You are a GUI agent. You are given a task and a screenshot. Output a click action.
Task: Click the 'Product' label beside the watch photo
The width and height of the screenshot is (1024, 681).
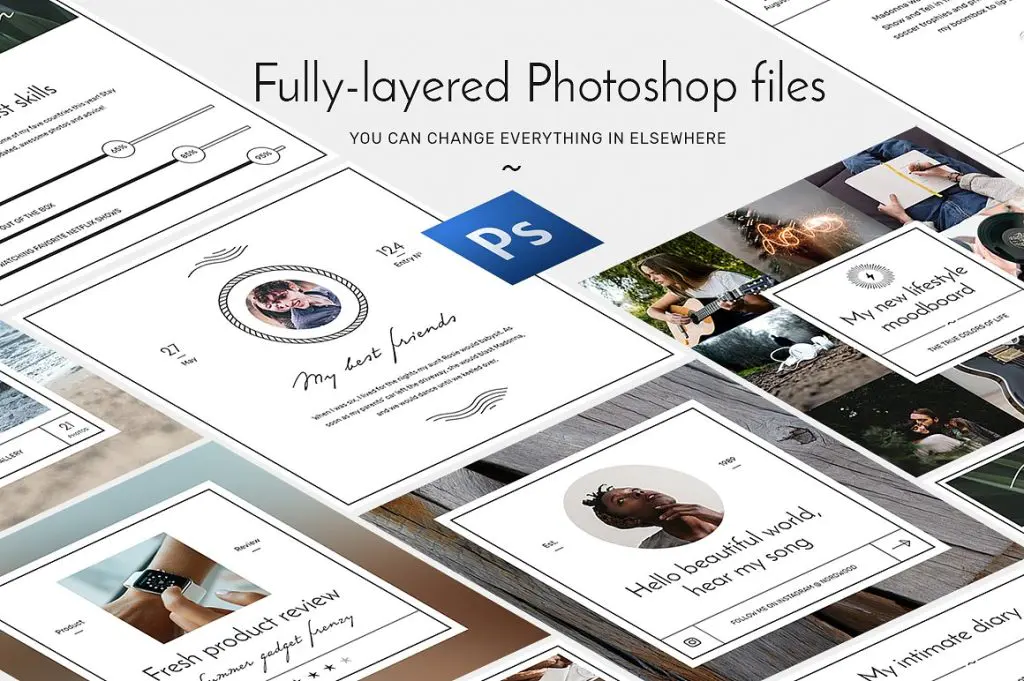pos(71,627)
